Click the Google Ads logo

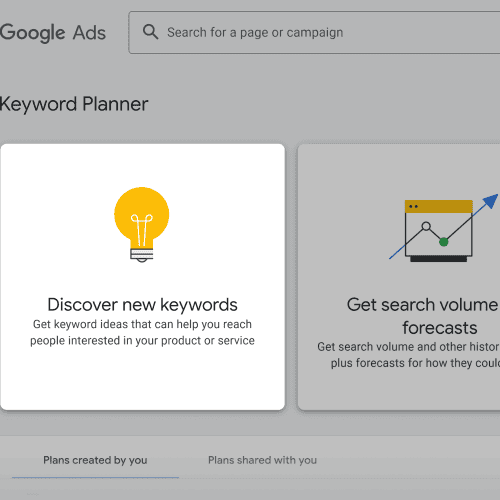point(53,33)
